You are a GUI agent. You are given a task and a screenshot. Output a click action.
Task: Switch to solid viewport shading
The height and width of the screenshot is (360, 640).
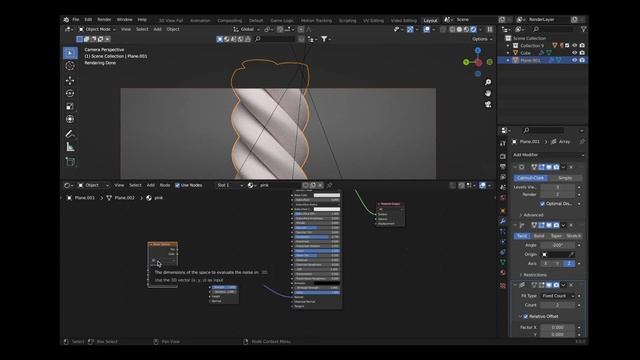(459, 29)
